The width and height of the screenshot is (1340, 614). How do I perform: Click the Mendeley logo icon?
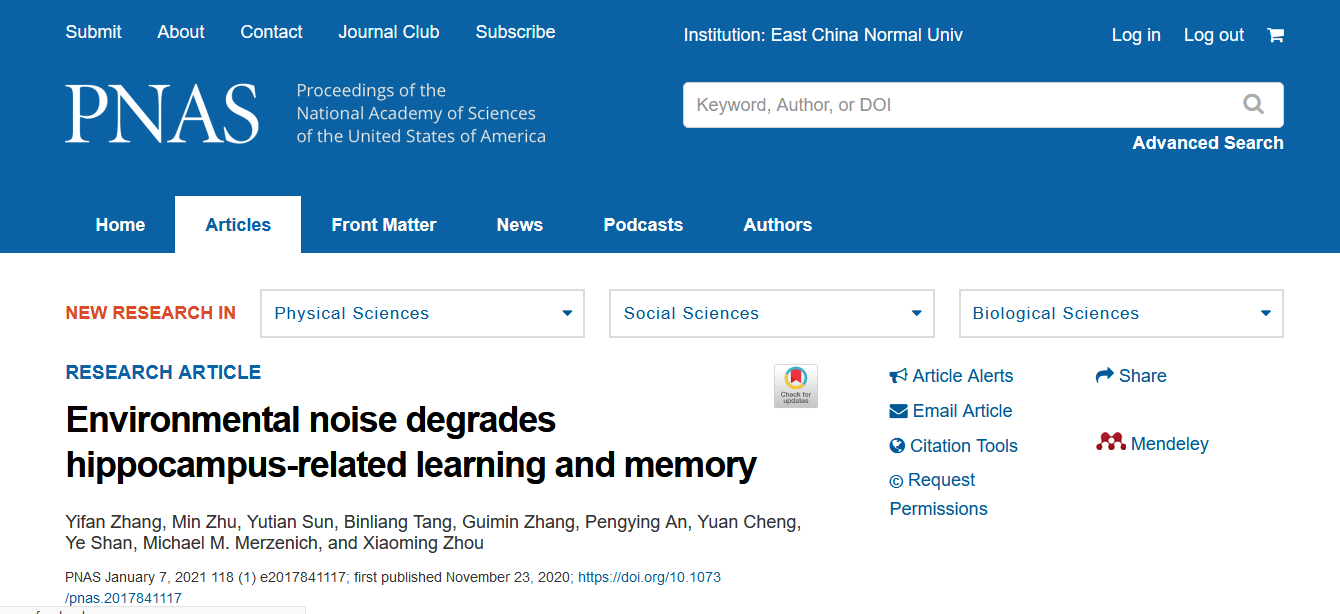(1110, 442)
